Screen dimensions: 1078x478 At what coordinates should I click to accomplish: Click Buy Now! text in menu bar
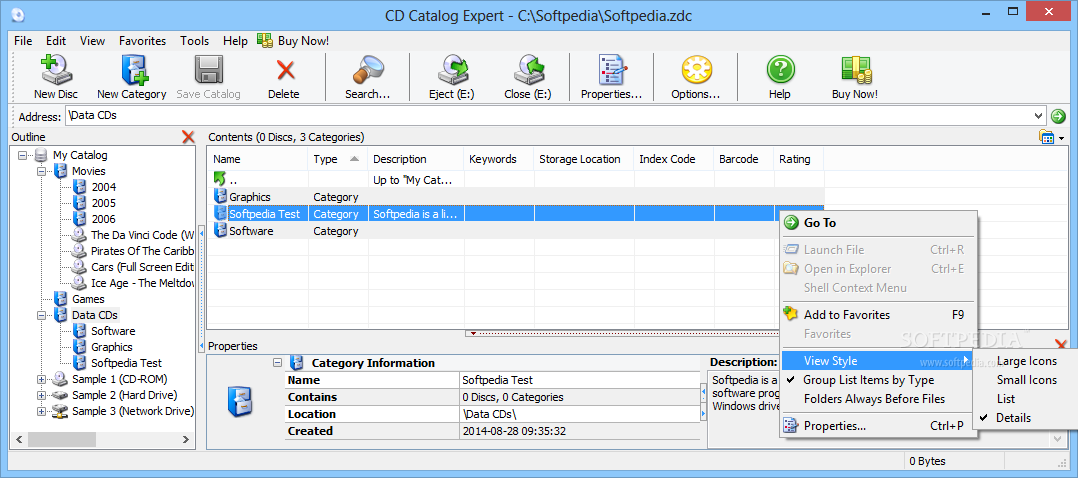pyautogui.click(x=303, y=41)
